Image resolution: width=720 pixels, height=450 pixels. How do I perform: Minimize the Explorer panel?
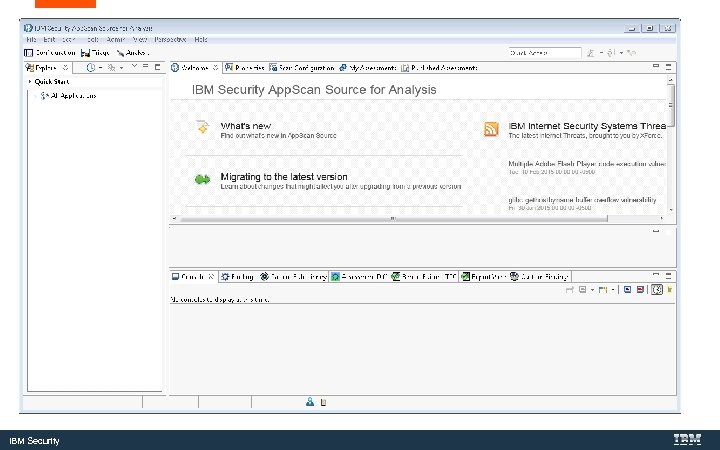146,67
